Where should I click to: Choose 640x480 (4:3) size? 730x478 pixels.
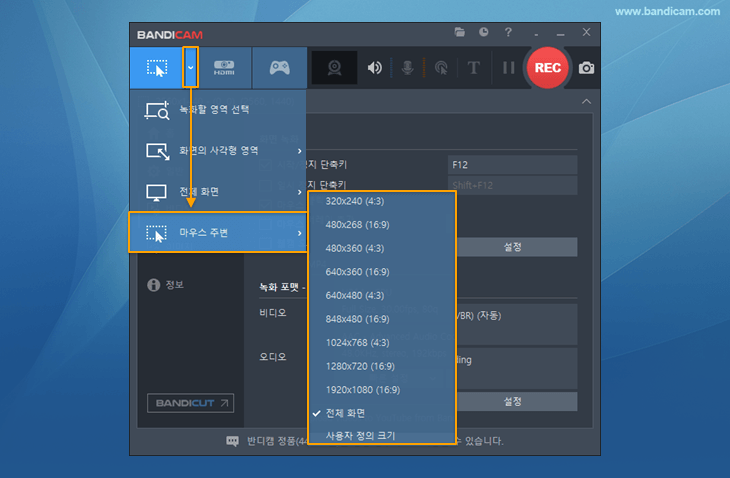[382, 296]
